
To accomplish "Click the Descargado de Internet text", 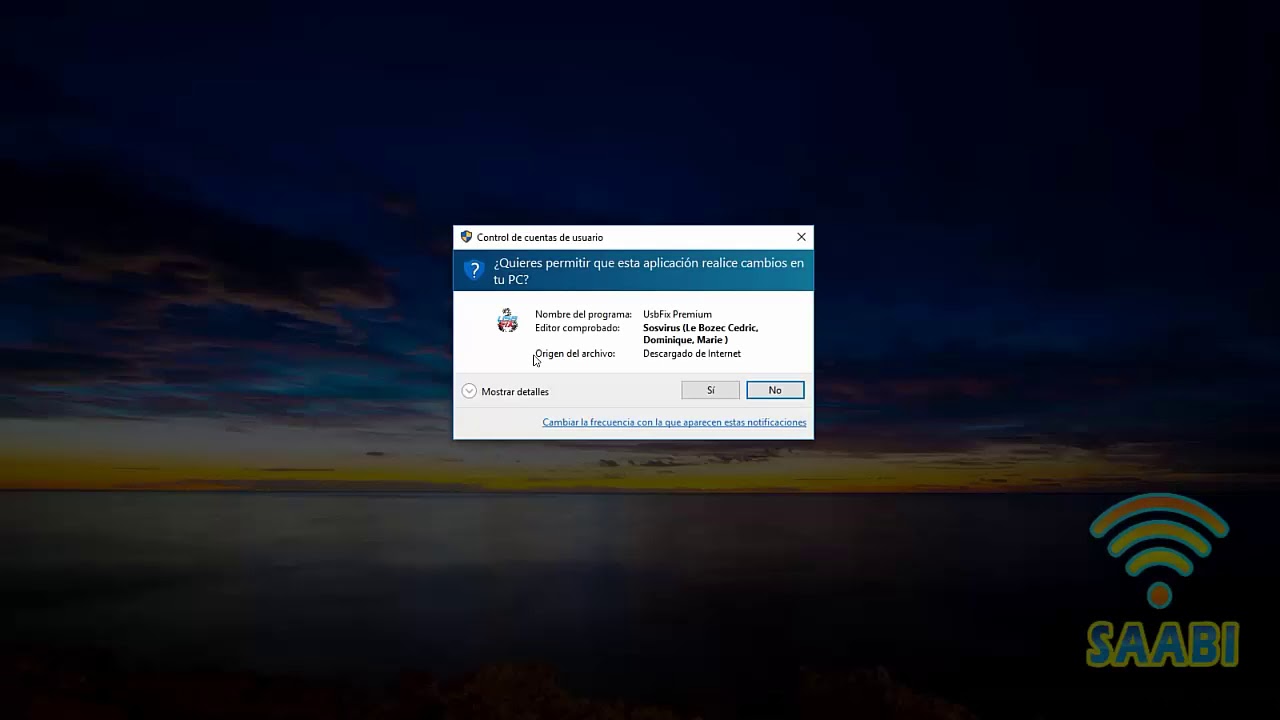I will [692, 353].
